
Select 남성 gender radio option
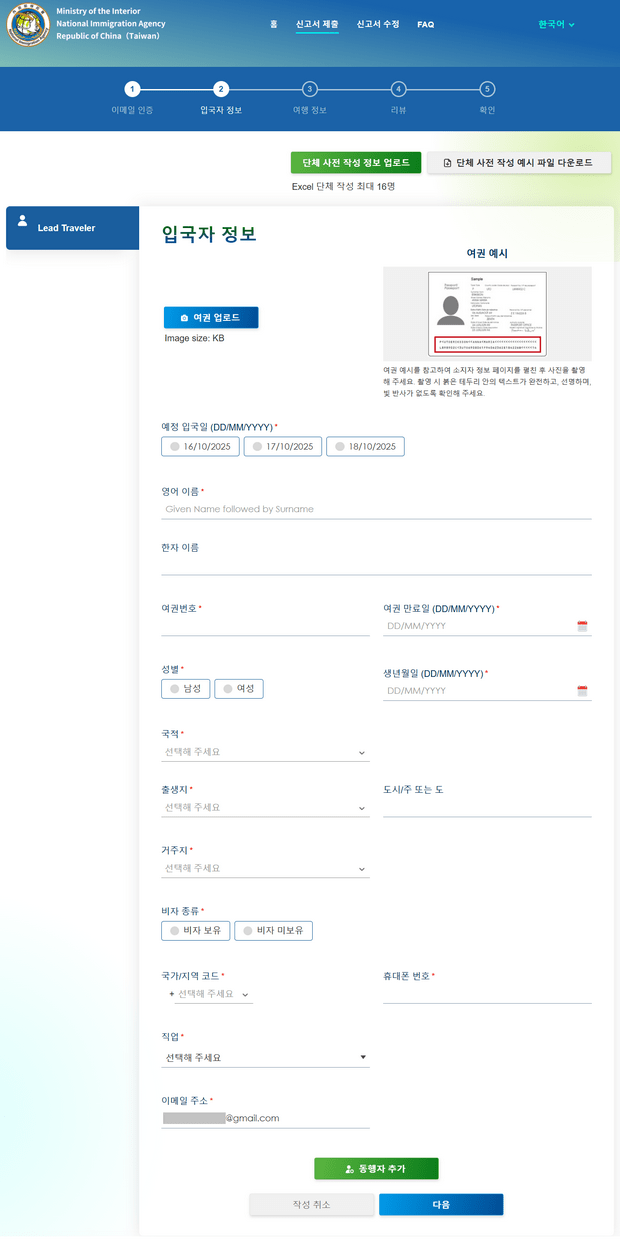click(x=186, y=689)
